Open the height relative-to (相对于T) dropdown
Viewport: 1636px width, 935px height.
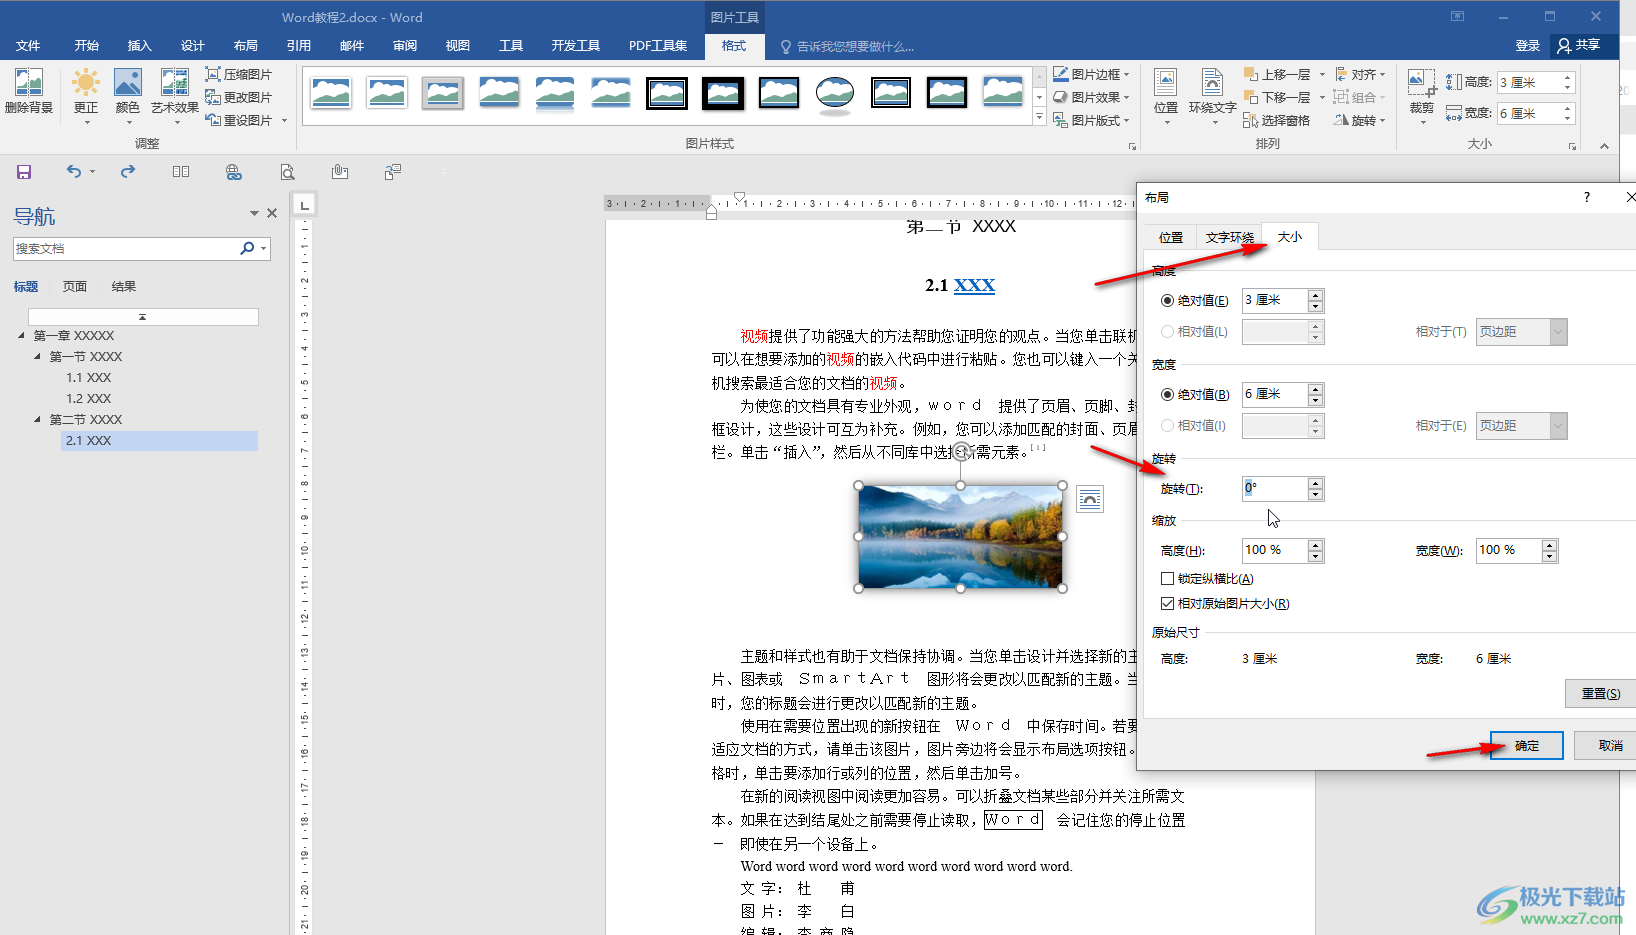1521,332
